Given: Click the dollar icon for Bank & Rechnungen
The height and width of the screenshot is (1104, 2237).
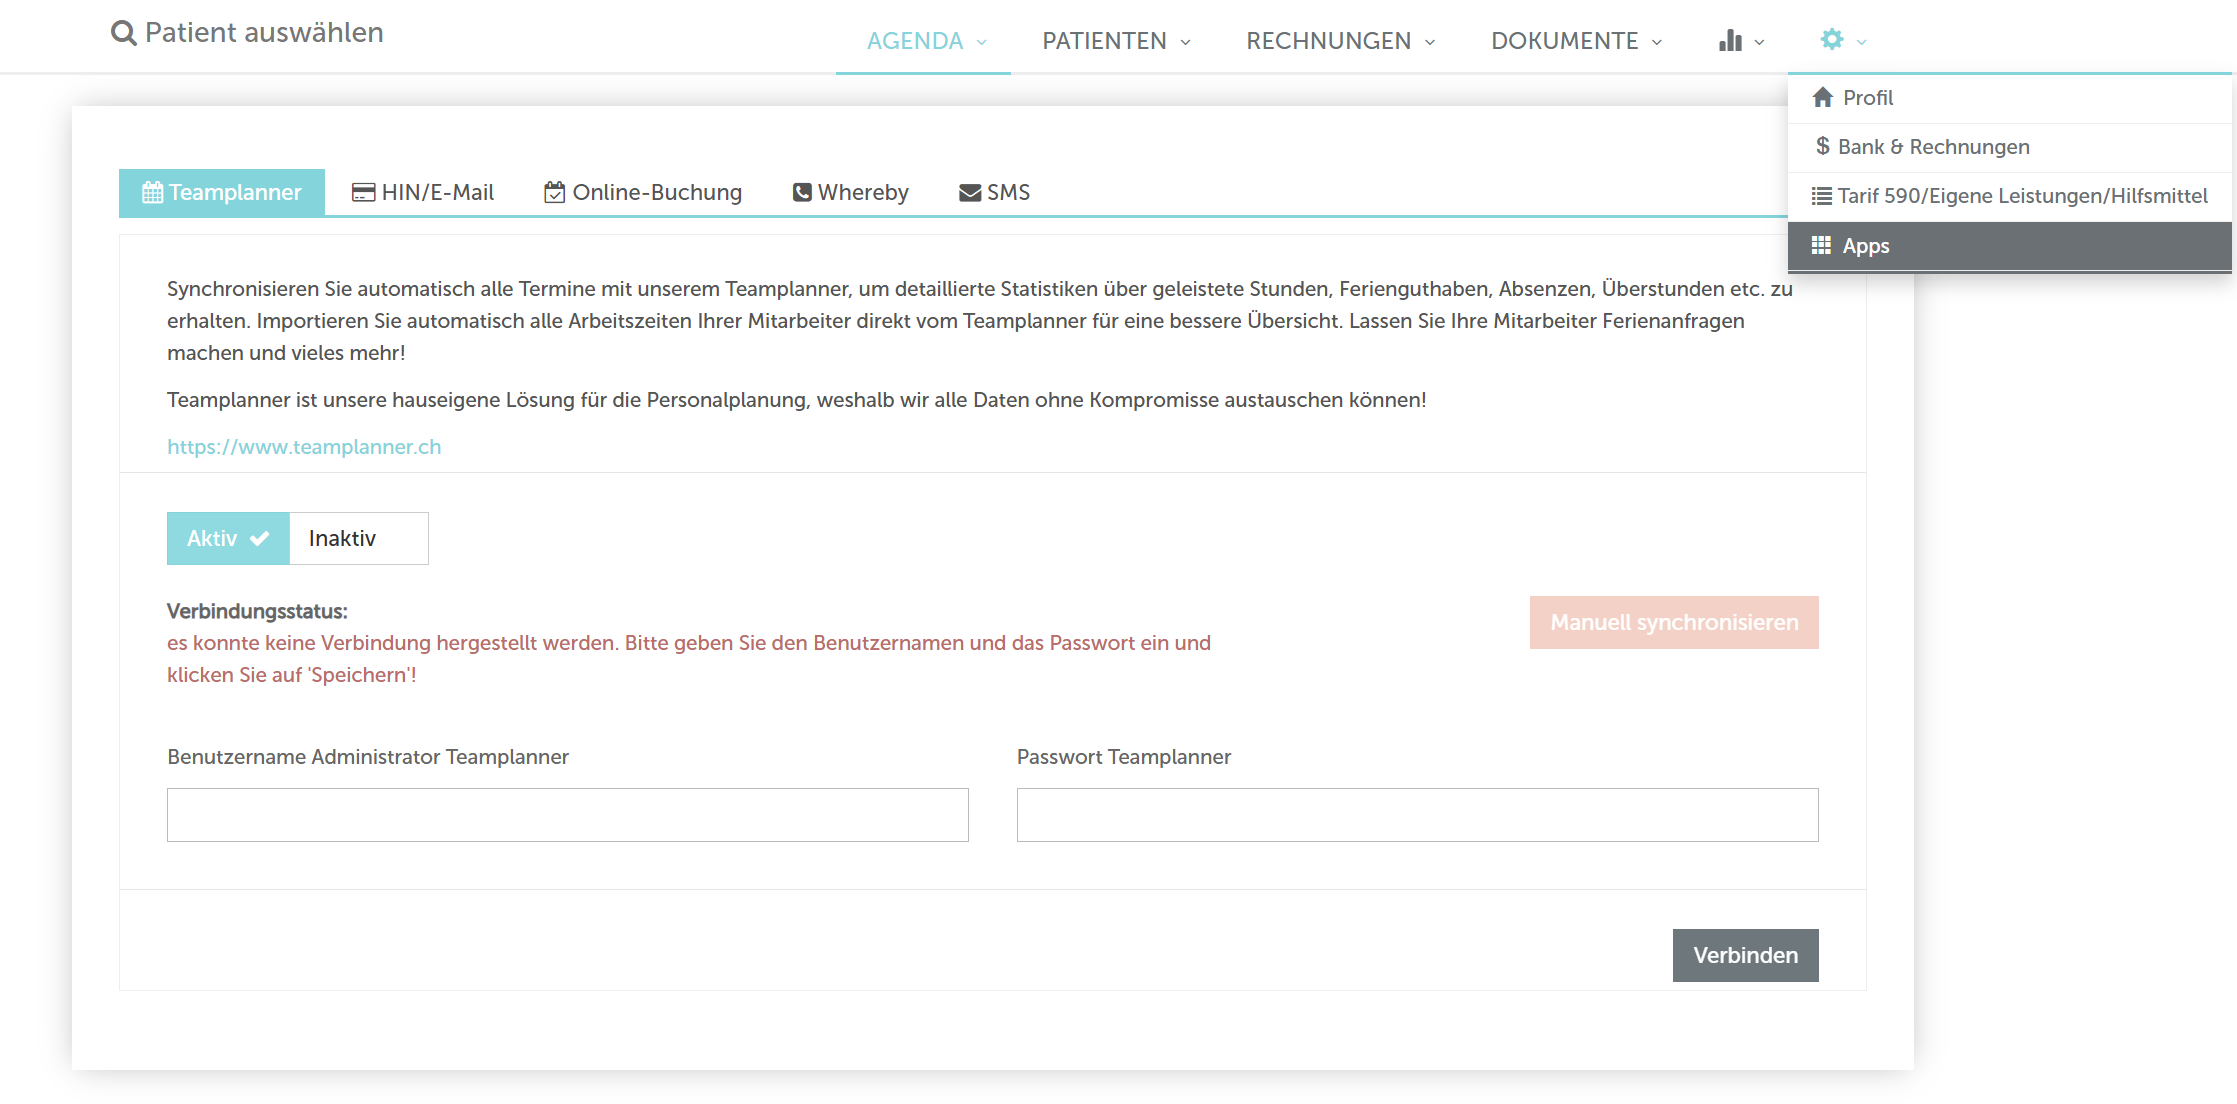Looking at the screenshot, I should point(1822,147).
